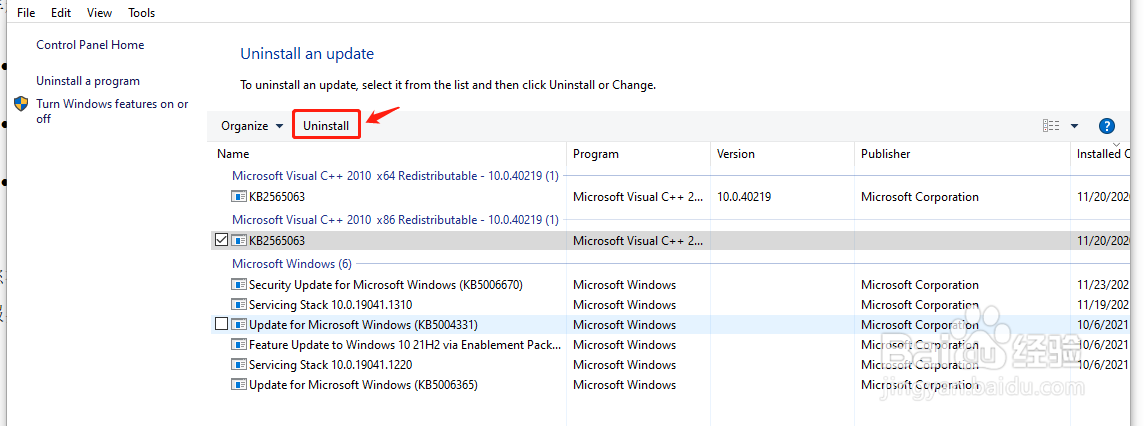Click the Feature Update 21H2 row icon
This screenshot has height=426, width=1147.
coord(239,345)
